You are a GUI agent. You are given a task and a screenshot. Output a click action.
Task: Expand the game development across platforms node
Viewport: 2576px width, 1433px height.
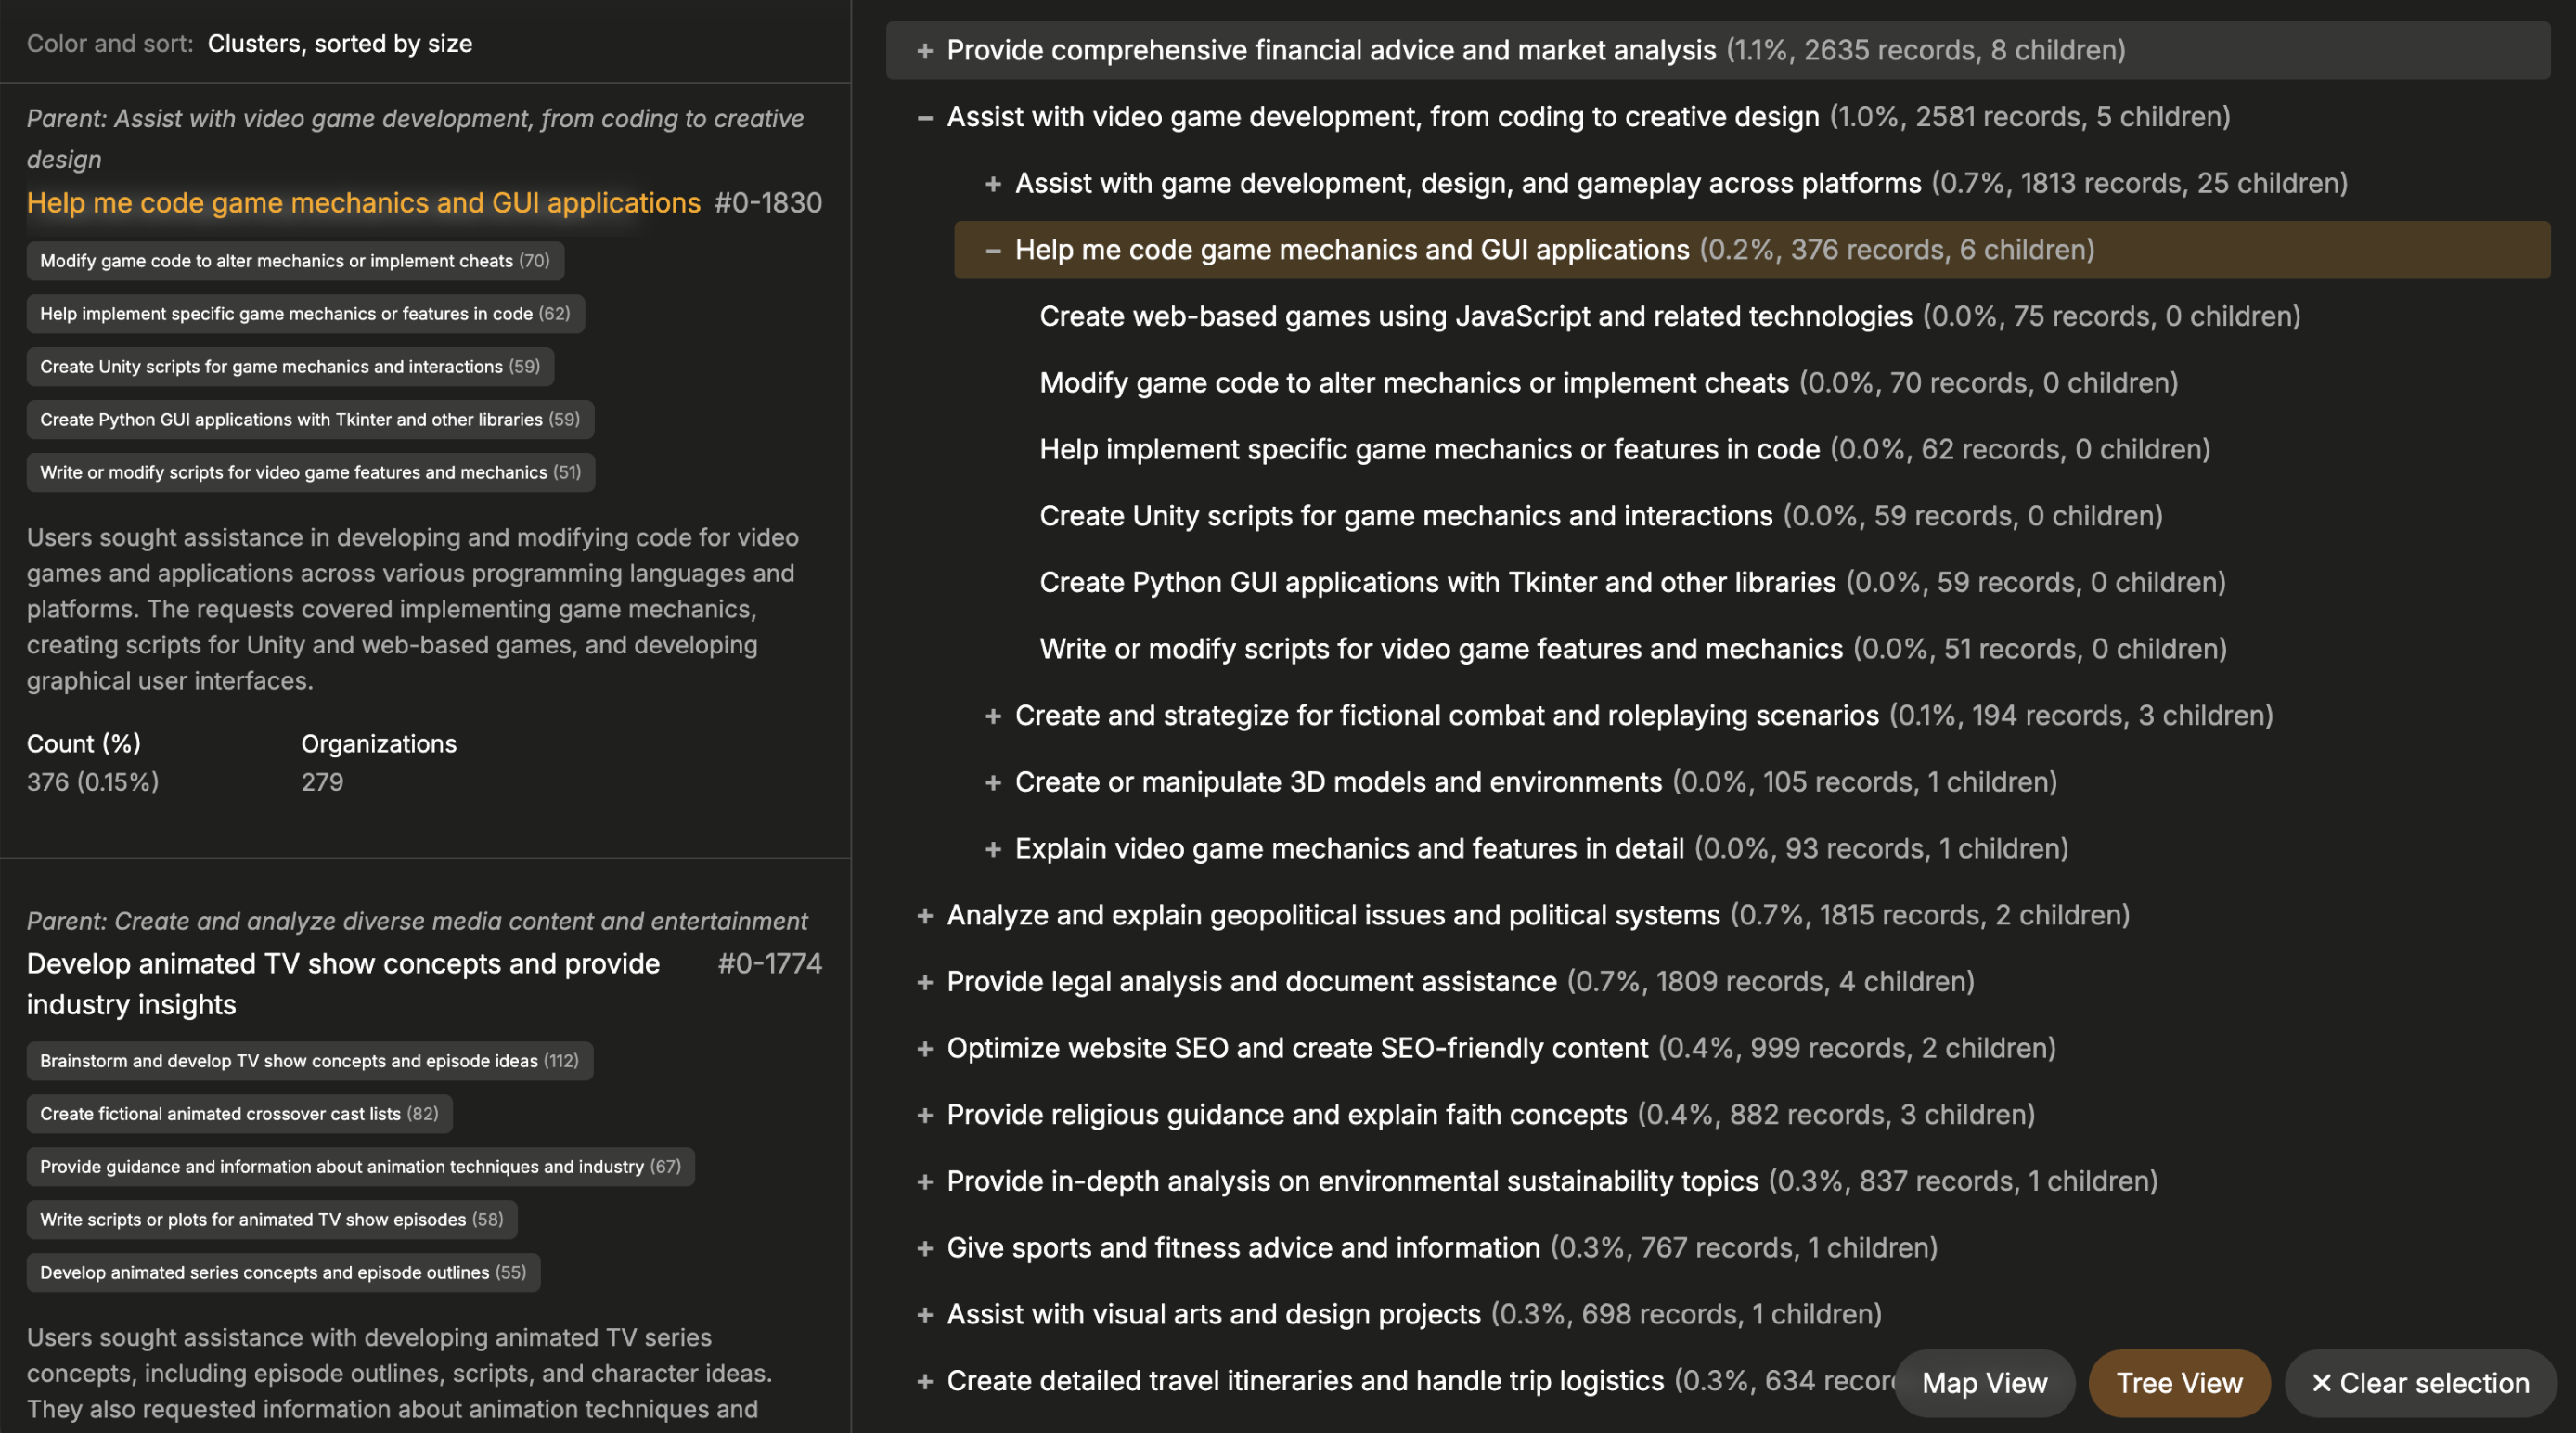coord(993,184)
